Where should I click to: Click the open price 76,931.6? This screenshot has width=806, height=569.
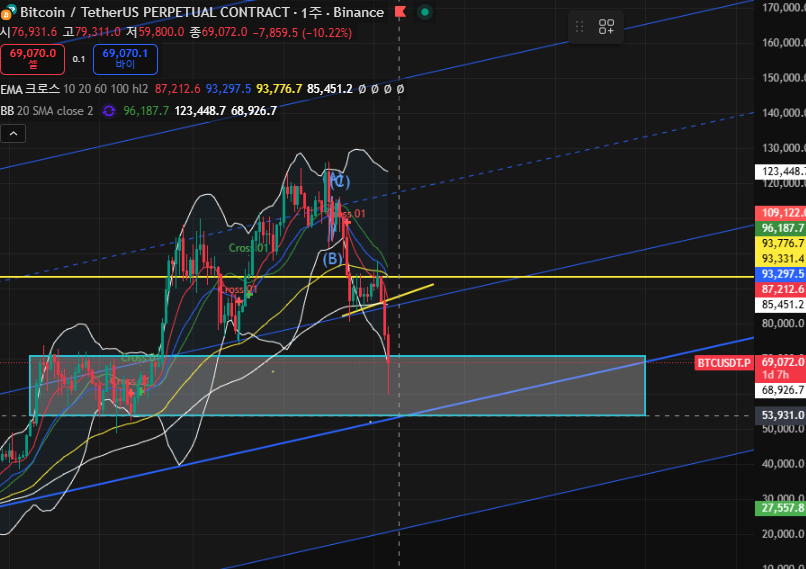click(x=34, y=32)
